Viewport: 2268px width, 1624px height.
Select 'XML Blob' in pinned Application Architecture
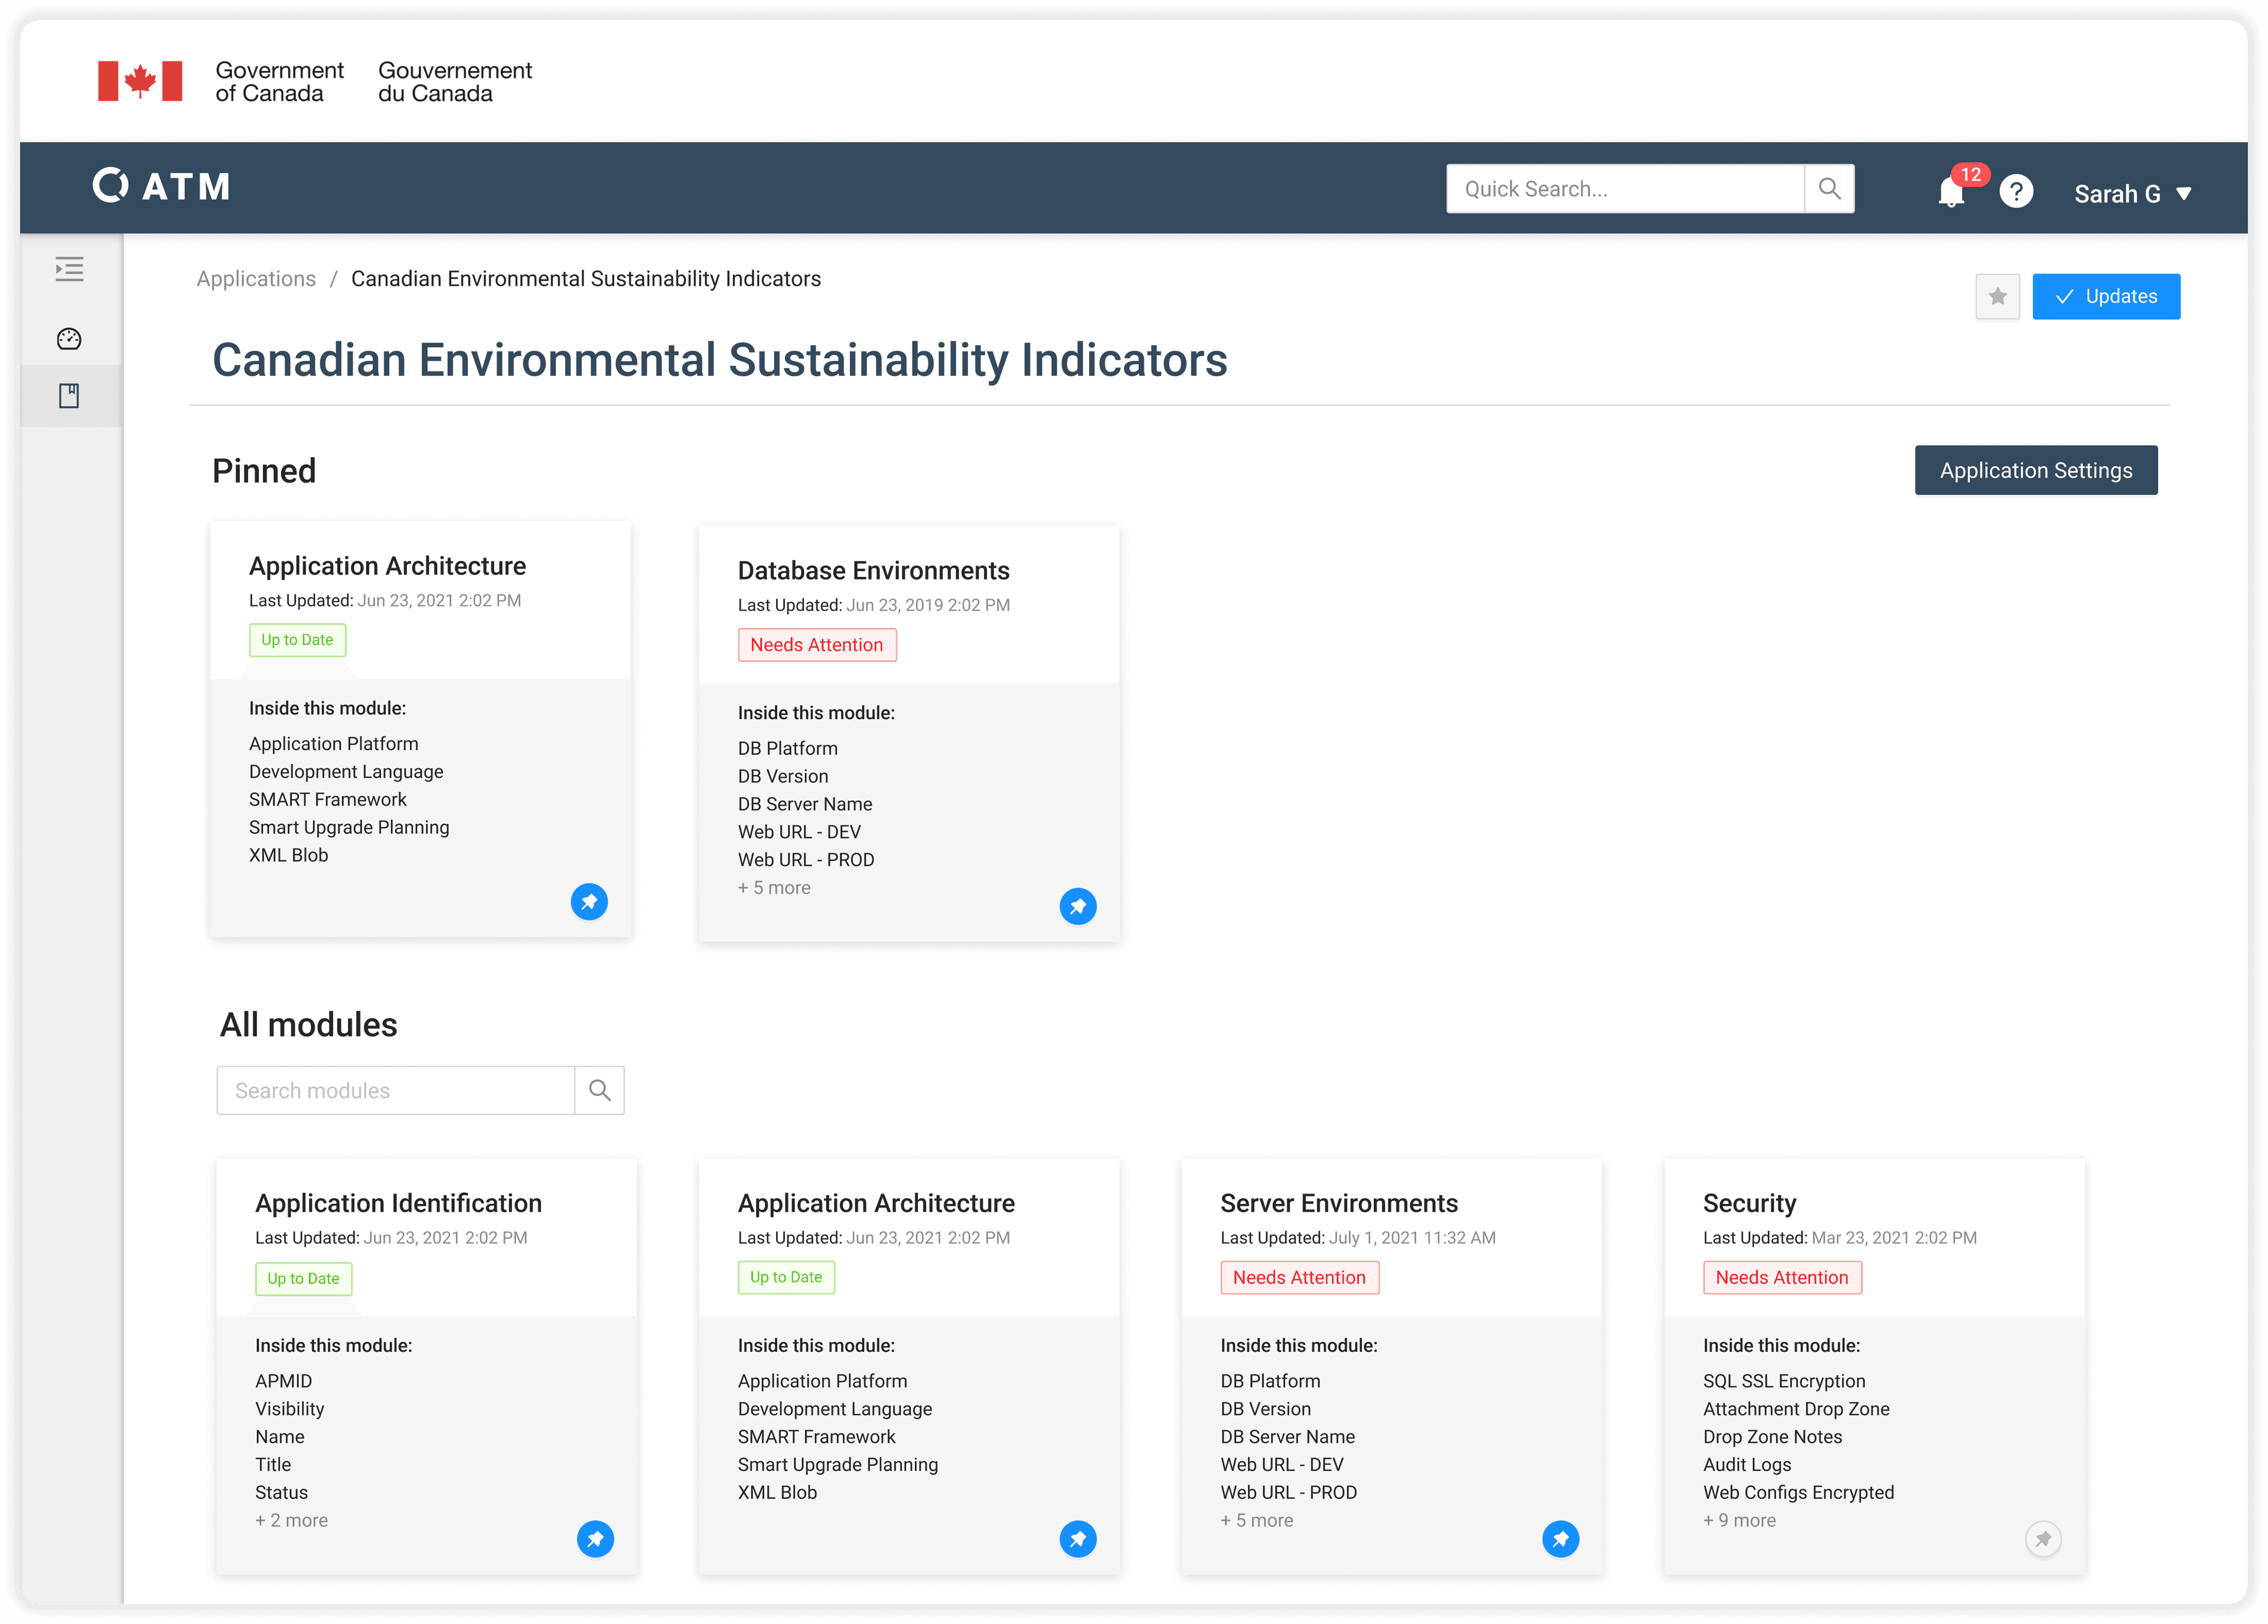[x=288, y=855]
